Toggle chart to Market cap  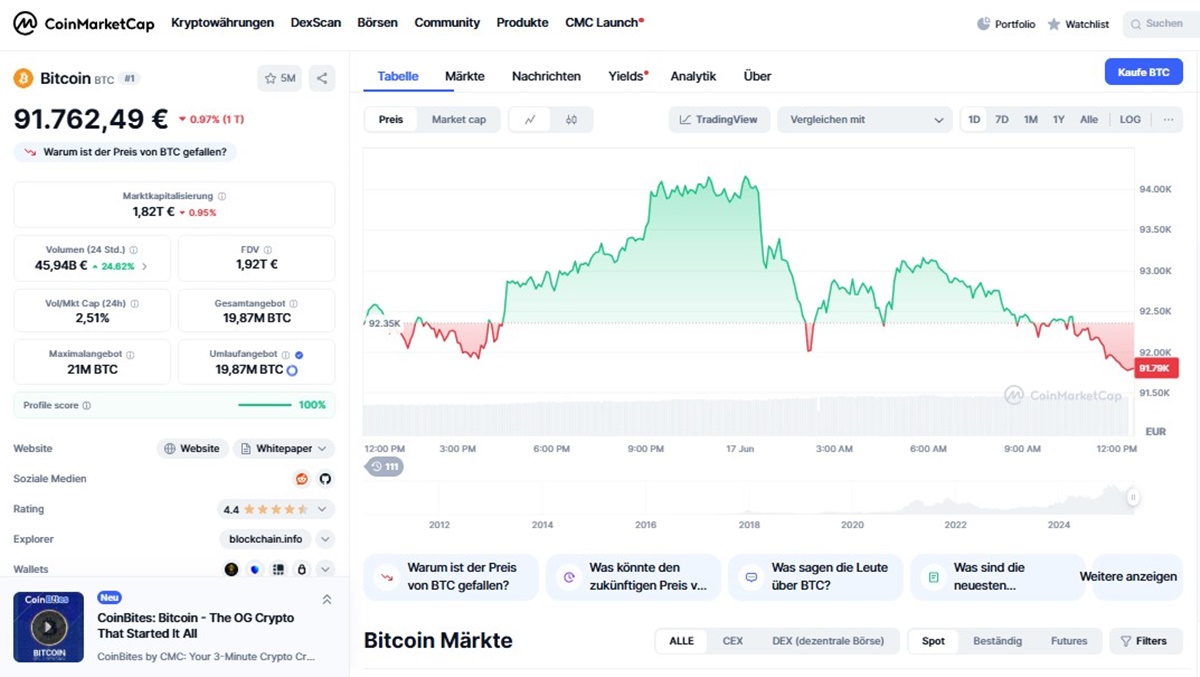458,120
